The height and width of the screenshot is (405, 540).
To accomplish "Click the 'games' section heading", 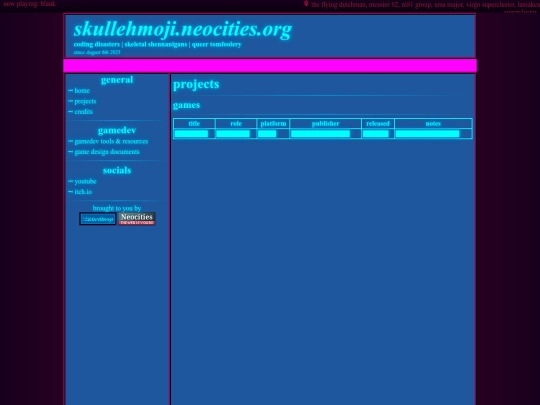I will pyautogui.click(x=186, y=105).
